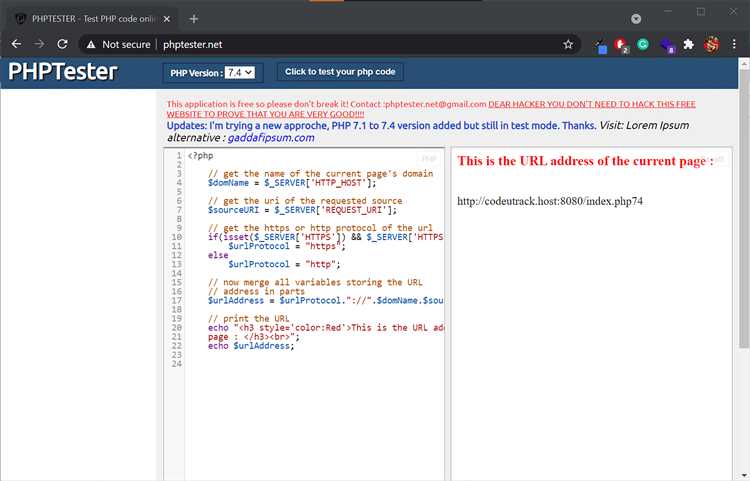
Task: Open a new browser tab
Action: (x=194, y=19)
